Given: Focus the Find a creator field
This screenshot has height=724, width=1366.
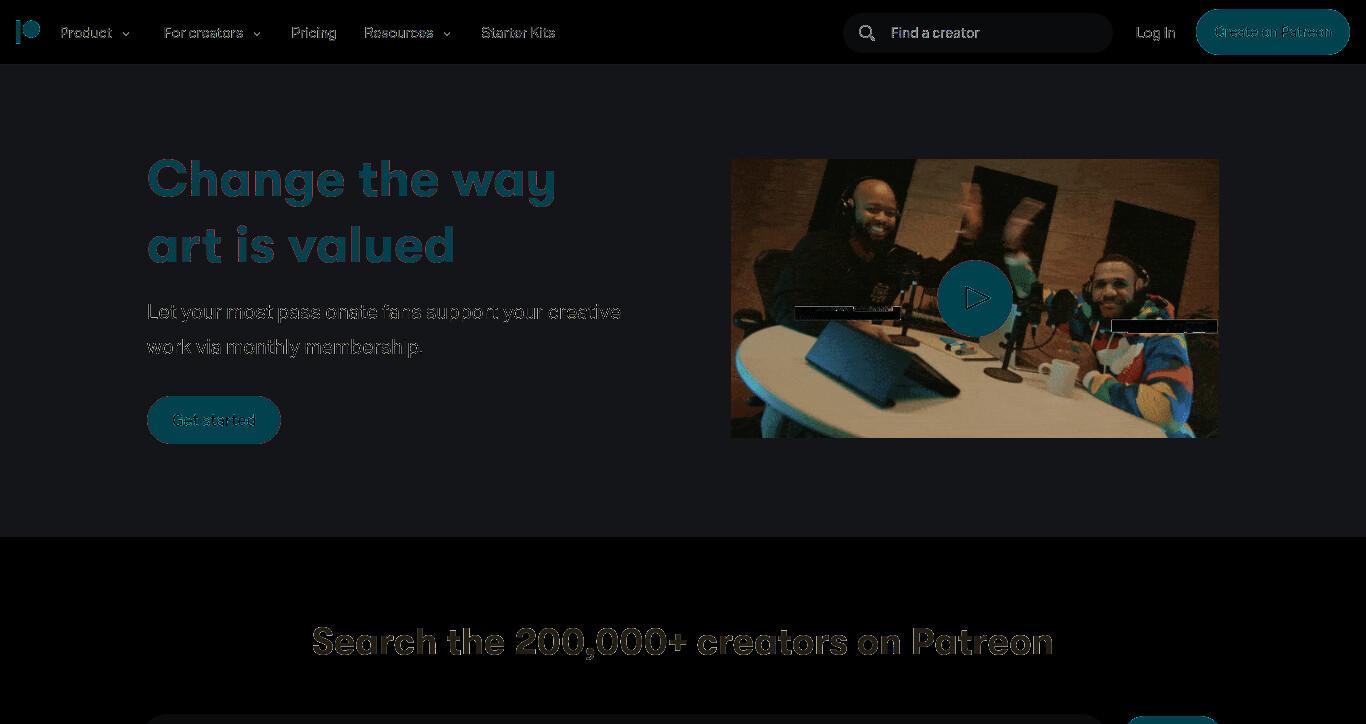Looking at the screenshot, I should tap(978, 33).
